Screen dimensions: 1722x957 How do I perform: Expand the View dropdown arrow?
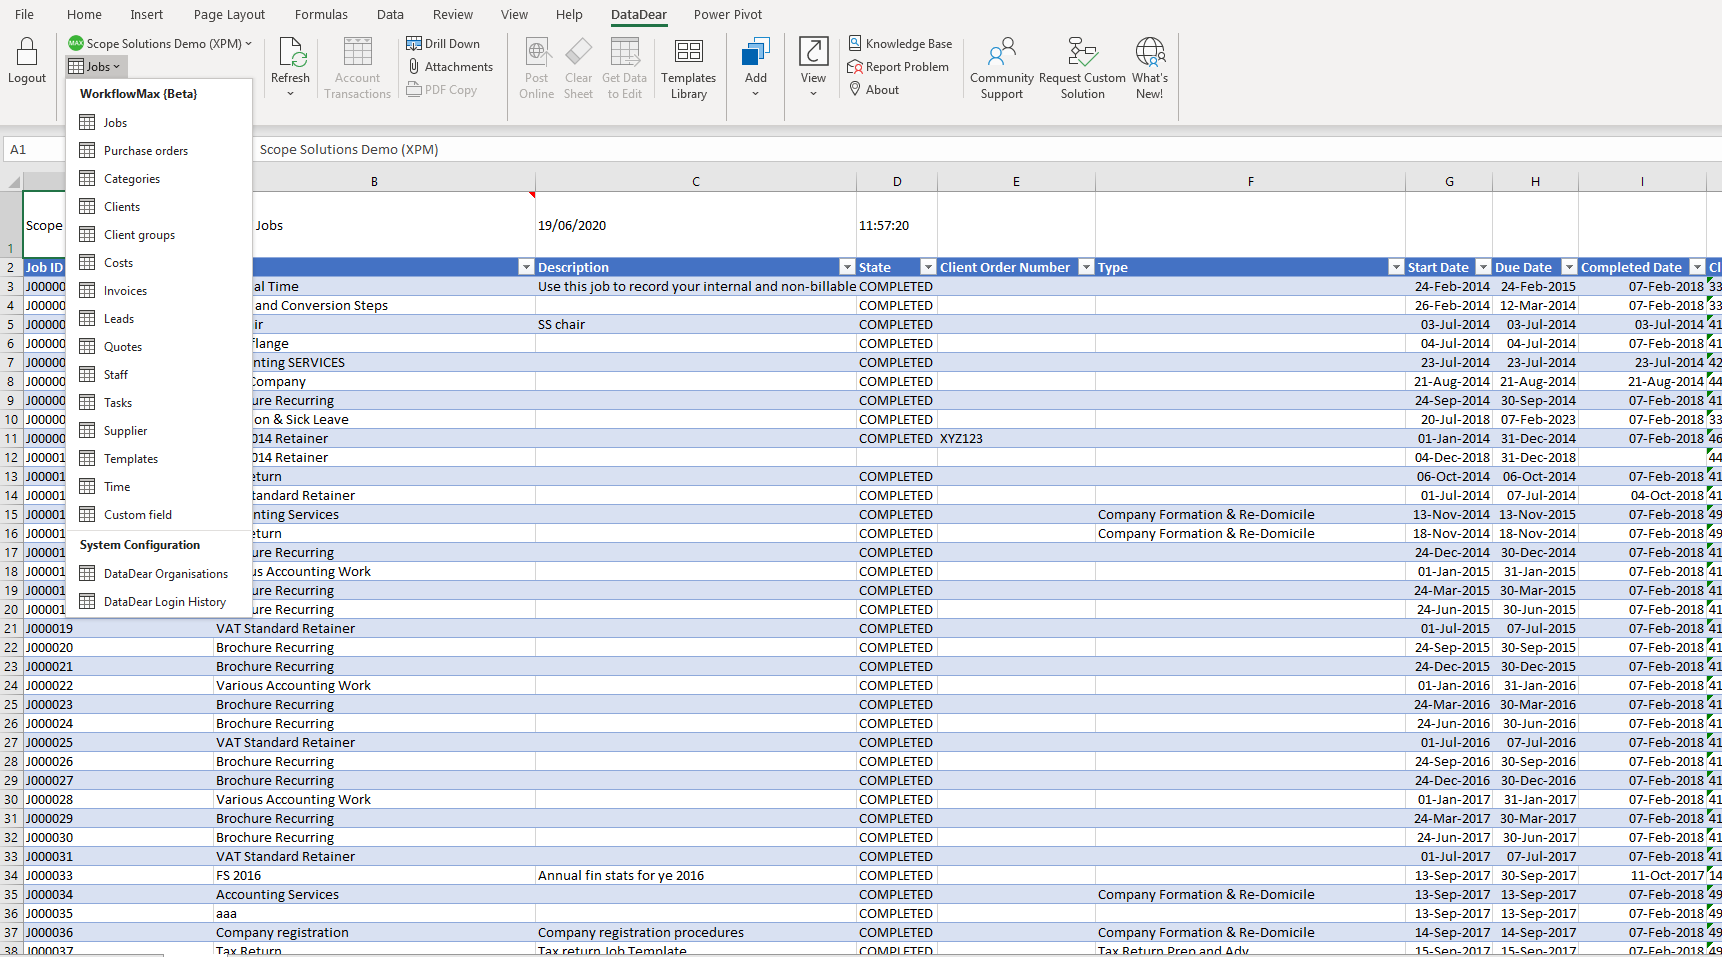pos(813,94)
